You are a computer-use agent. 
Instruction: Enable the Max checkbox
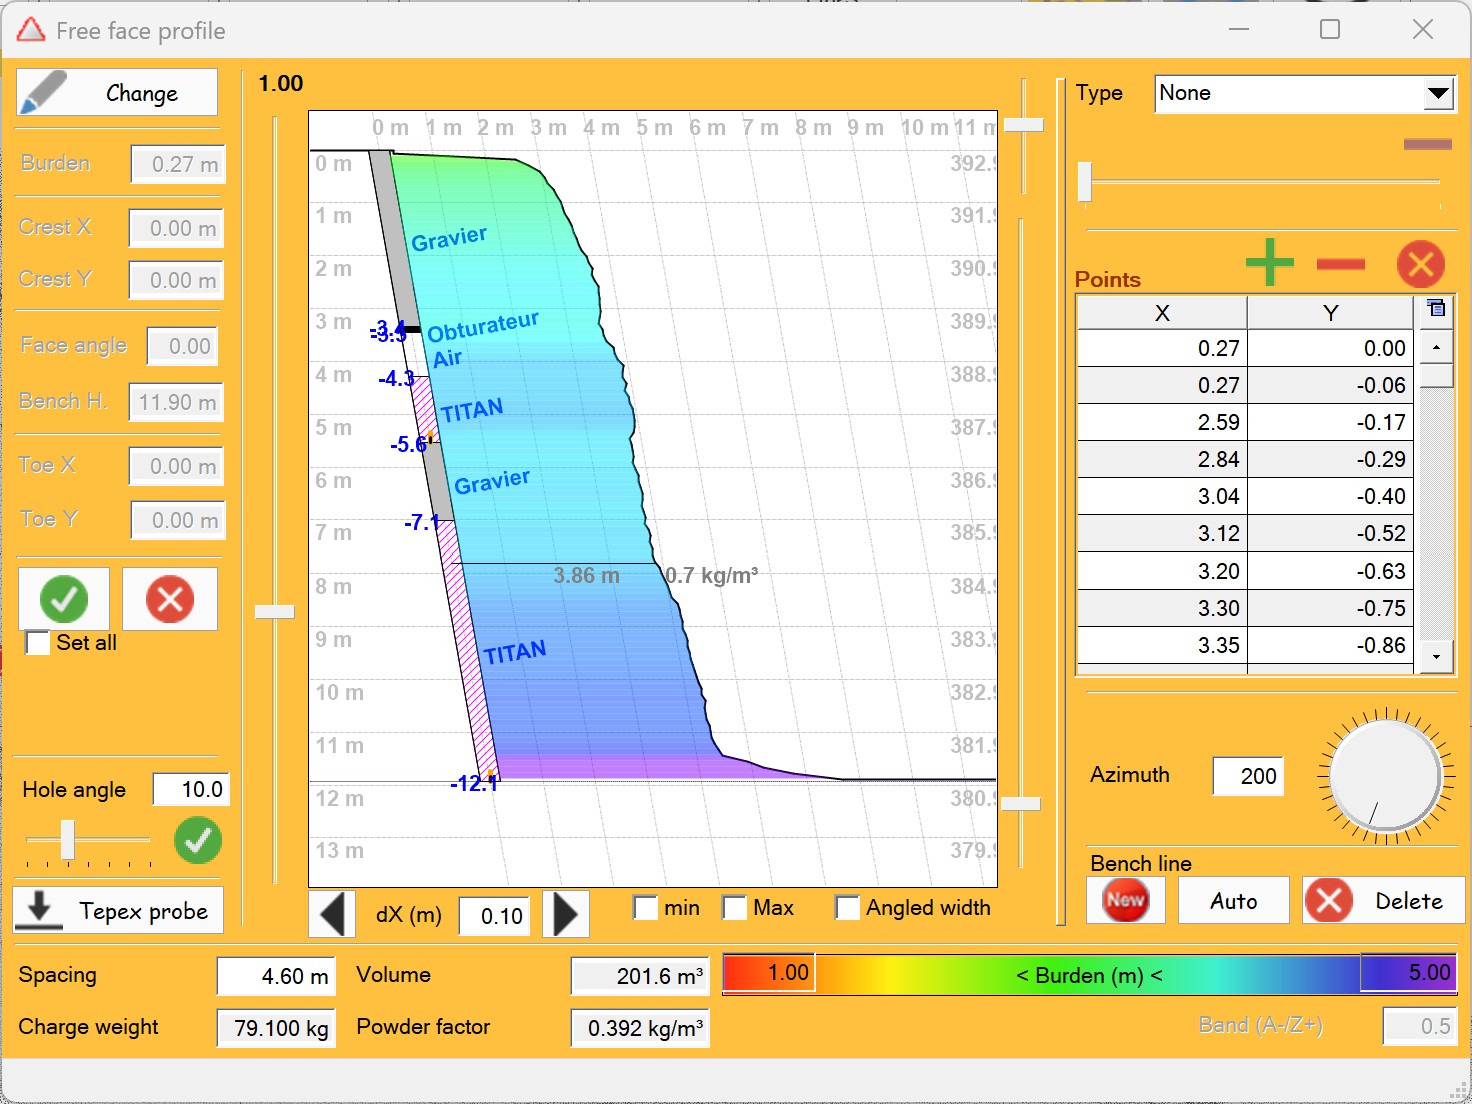736,907
